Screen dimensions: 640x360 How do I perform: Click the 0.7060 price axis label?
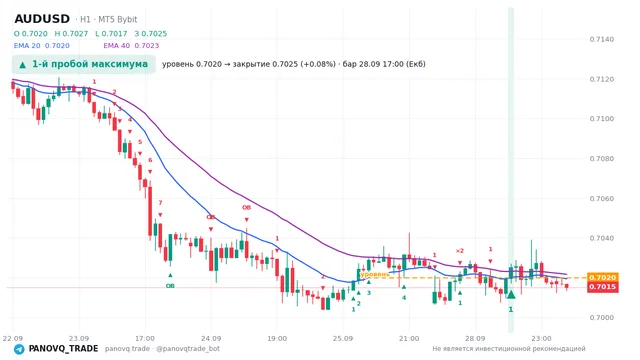pos(602,198)
